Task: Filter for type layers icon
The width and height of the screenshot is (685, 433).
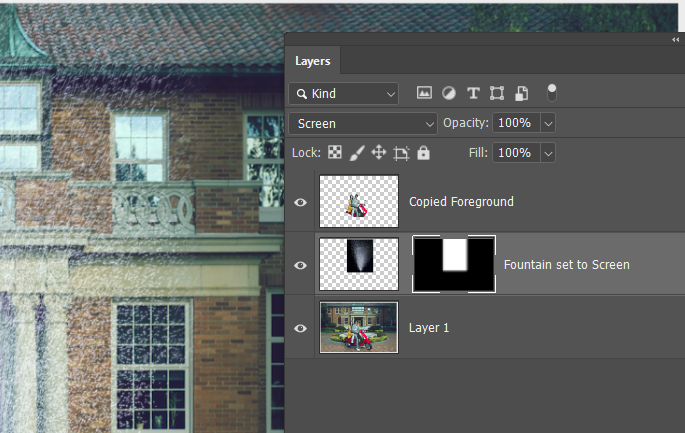Action: click(473, 93)
